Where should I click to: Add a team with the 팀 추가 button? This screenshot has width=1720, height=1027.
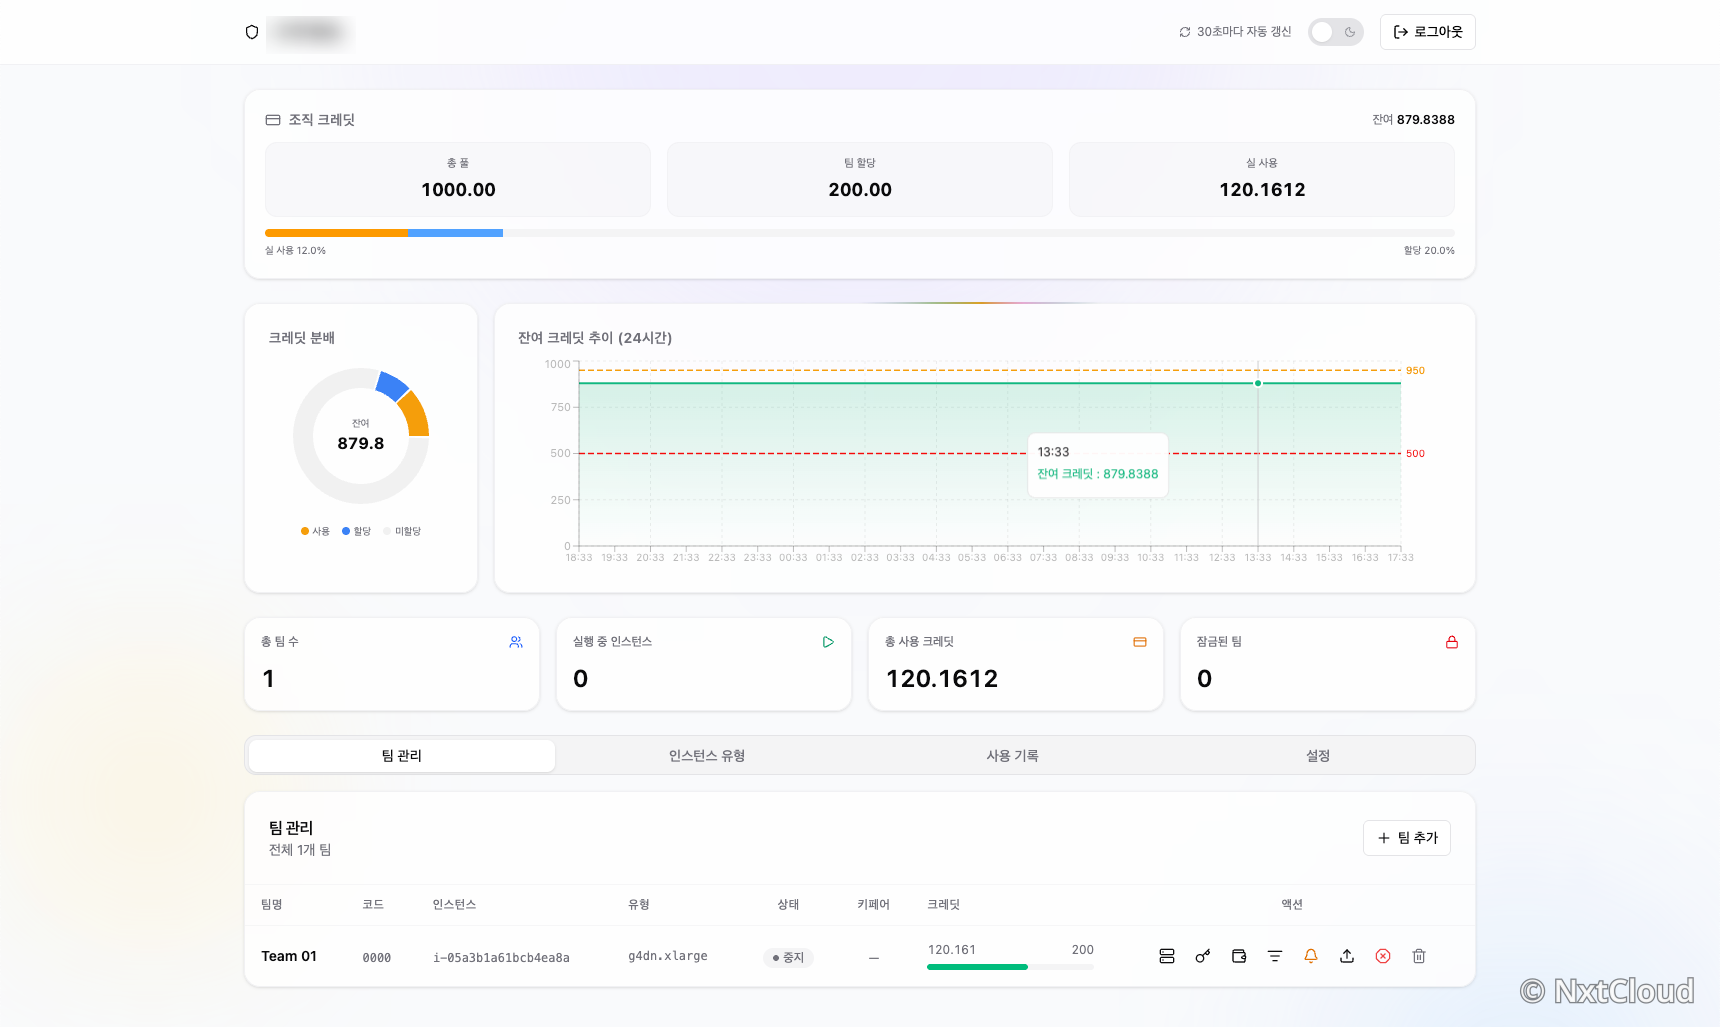pyautogui.click(x=1407, y=838)
